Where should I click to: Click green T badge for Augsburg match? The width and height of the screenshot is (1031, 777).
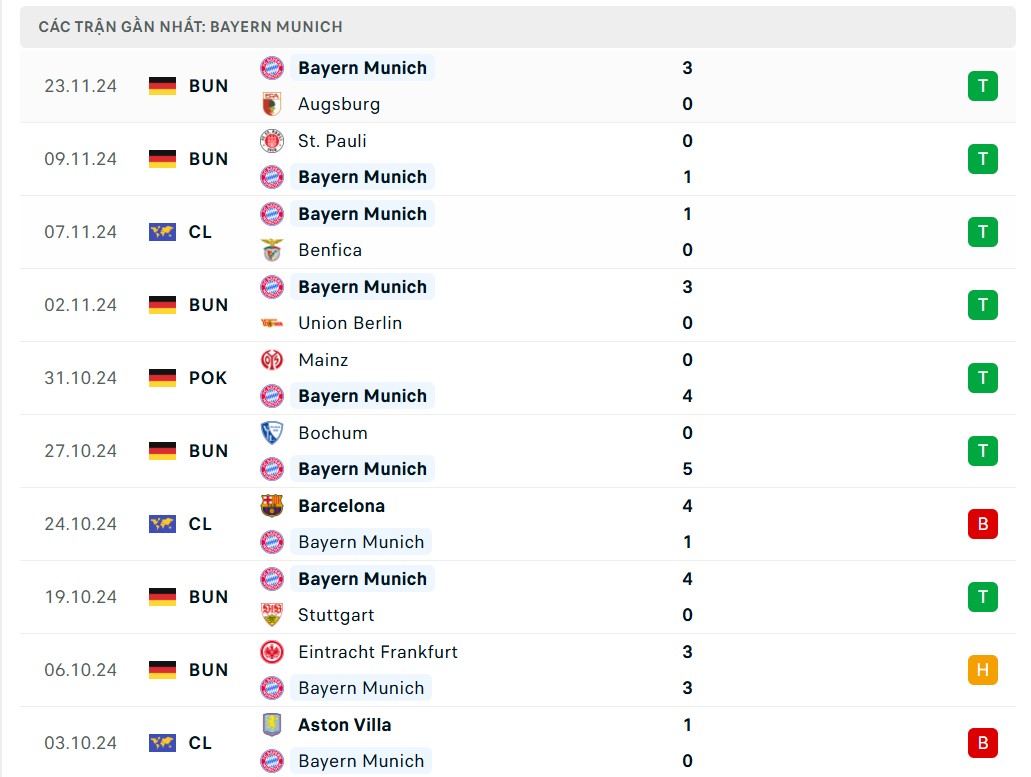pos(982,86)
